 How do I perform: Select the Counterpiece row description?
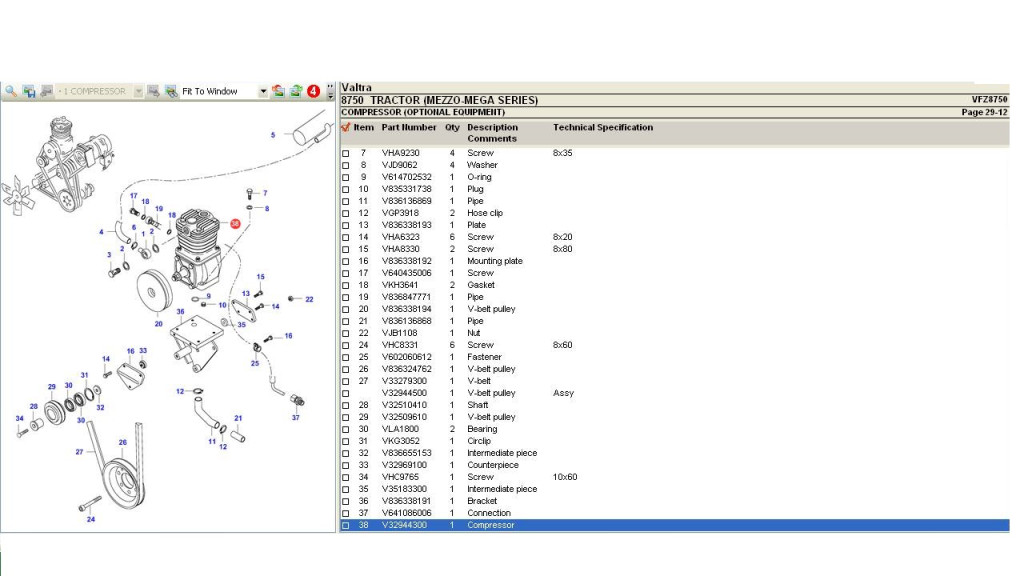(x=493, y=465)
